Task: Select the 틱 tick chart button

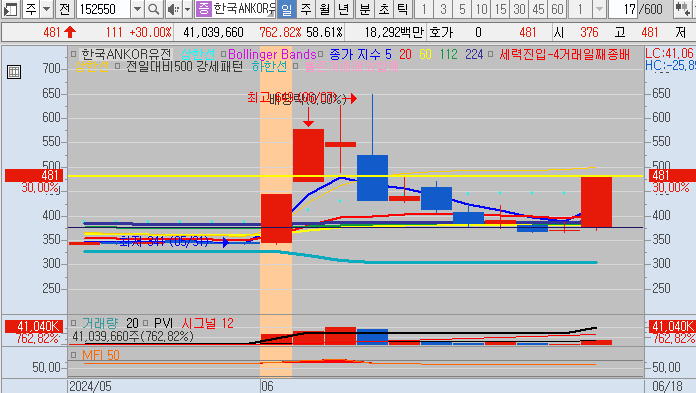Action: tap(403, 9)
